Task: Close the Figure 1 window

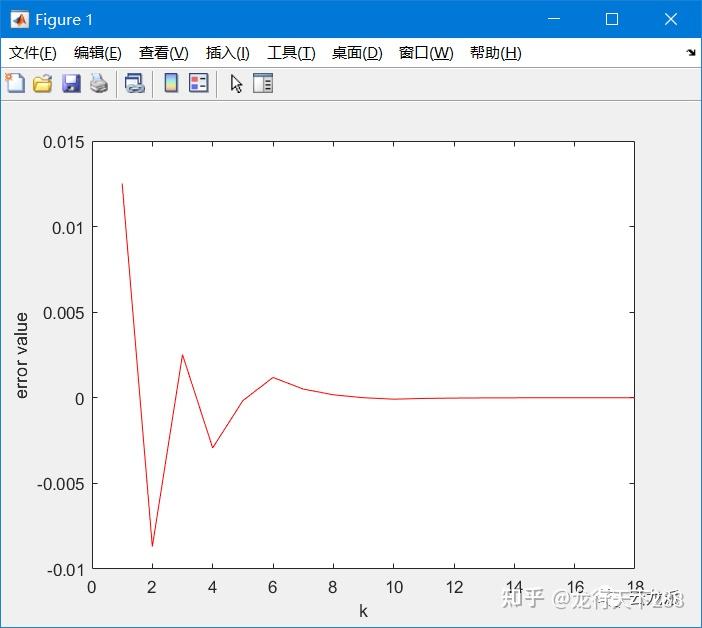Action: [x=670, y=19]
